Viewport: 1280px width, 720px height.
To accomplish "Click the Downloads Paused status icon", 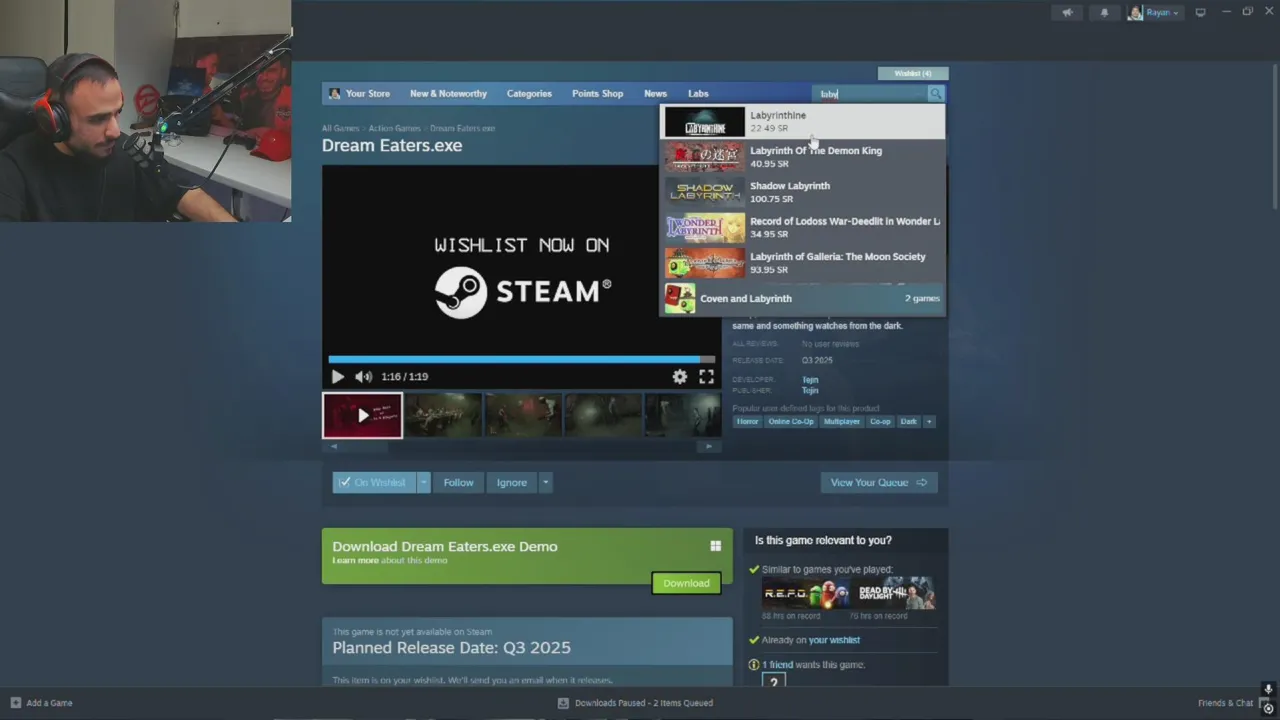I will tap(563, 703).
